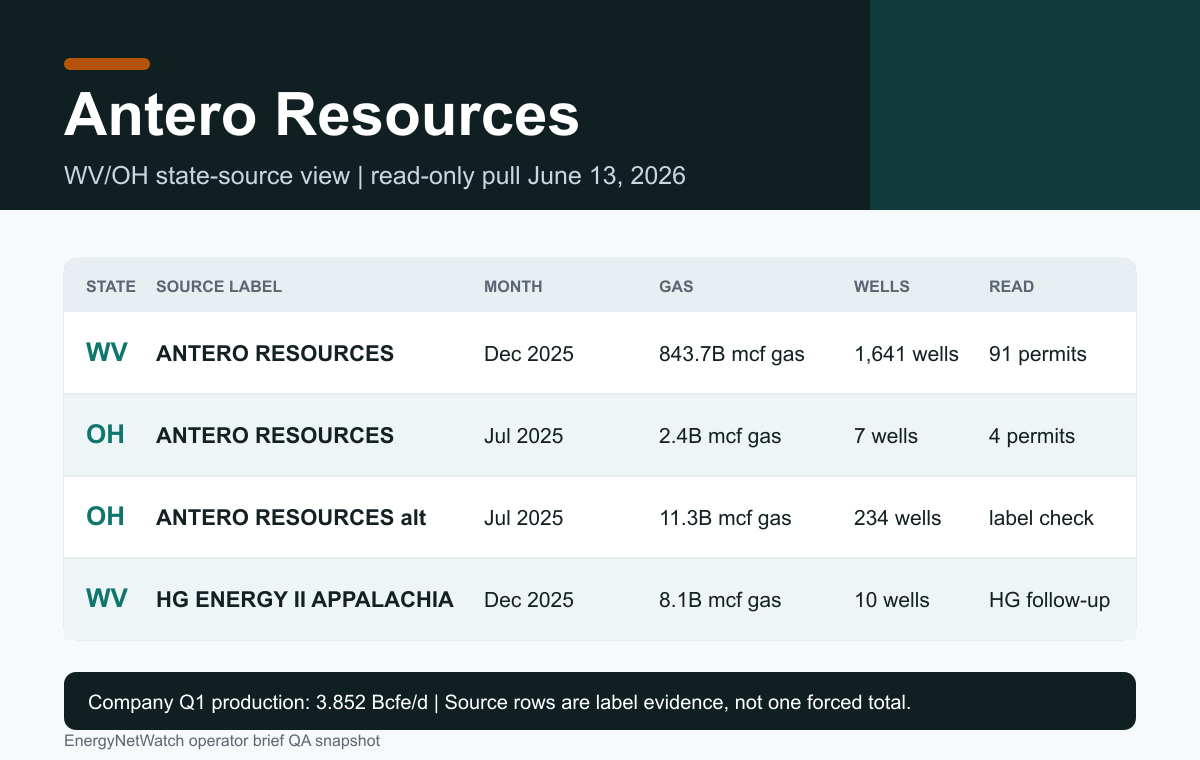Select Jul 2025 in the 4 permits row
The height and width of the screenshot is (760, 1200).
(524, 436)
